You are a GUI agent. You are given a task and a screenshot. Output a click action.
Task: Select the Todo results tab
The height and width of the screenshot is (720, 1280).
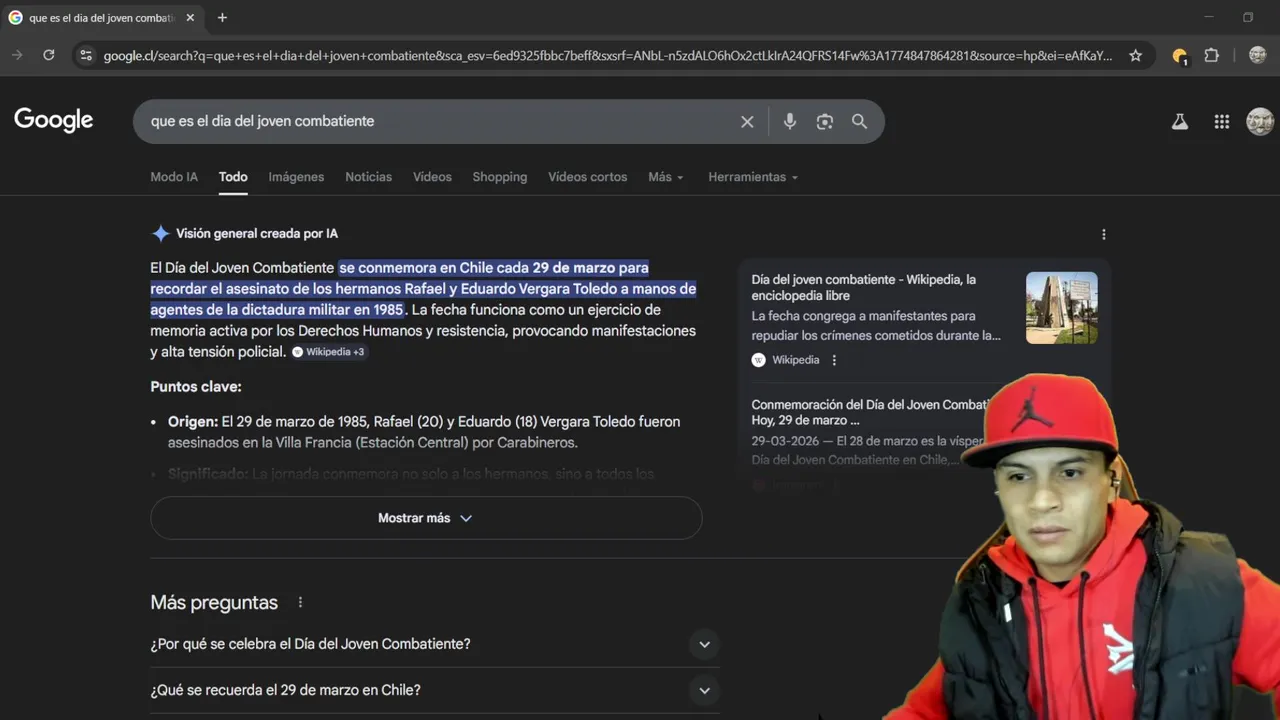(x=233, y=177)
